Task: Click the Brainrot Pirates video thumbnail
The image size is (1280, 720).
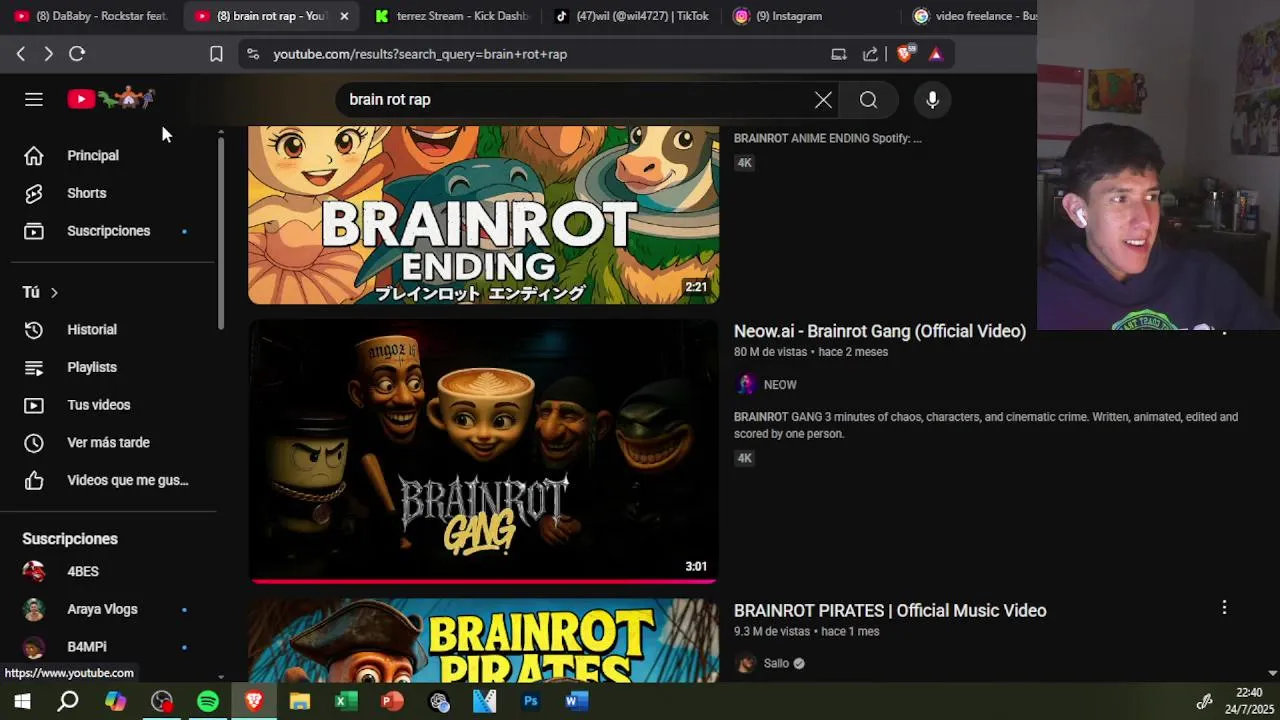Action: [x=483, y=640]
